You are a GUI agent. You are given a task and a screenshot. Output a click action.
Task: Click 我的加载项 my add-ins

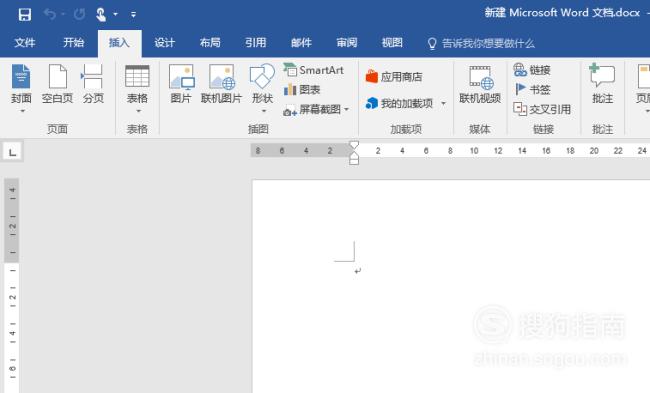click(x=399, y=103)
